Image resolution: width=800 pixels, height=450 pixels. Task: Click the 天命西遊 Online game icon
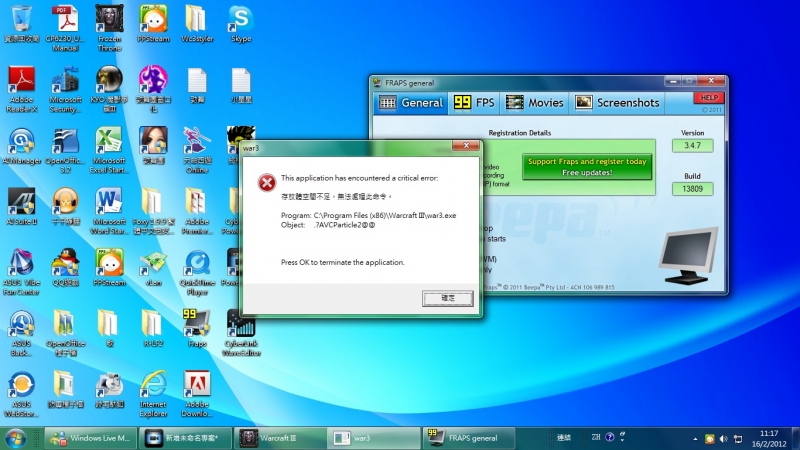click(x=197, y=151)
